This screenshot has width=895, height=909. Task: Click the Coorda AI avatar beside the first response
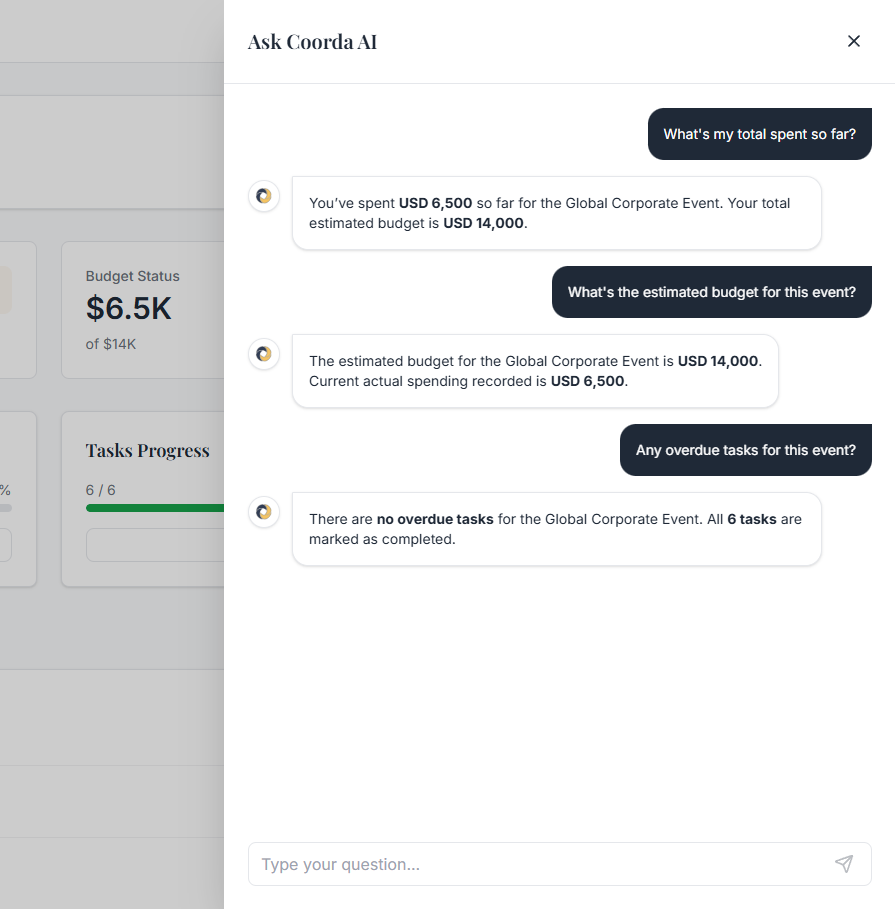pos(263,196)
